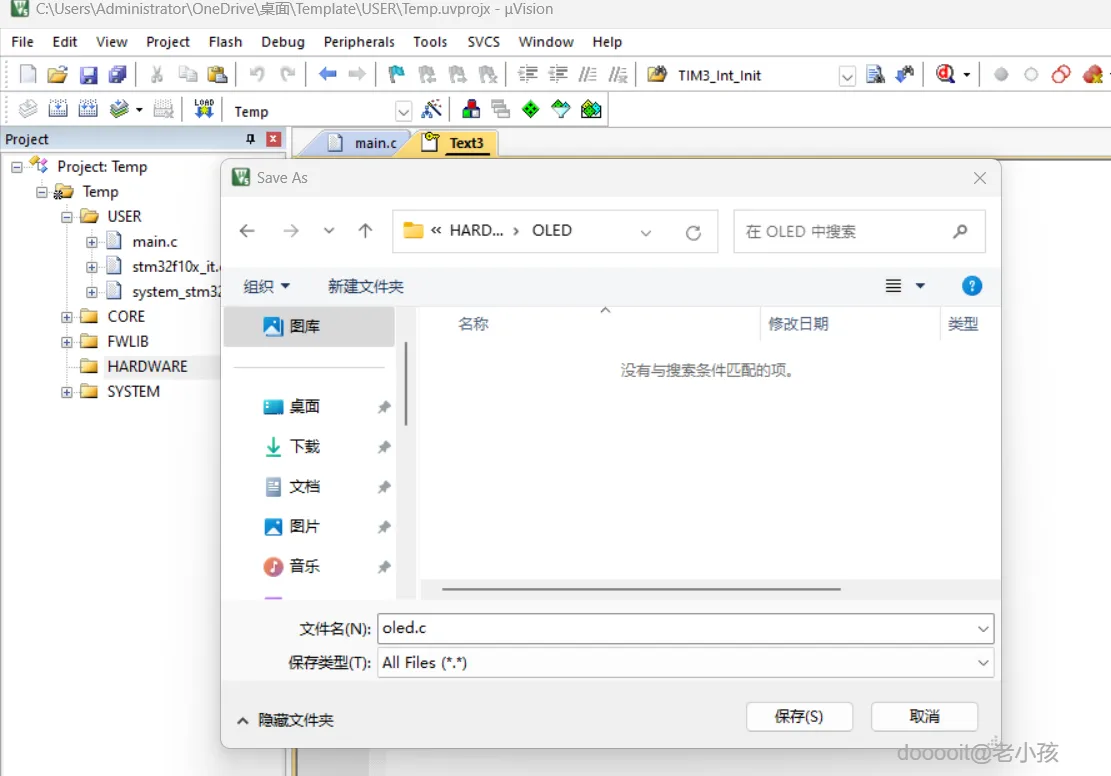Expand the CORE folder node
This screenshot has width=1111, height=776.
point(67,317)
